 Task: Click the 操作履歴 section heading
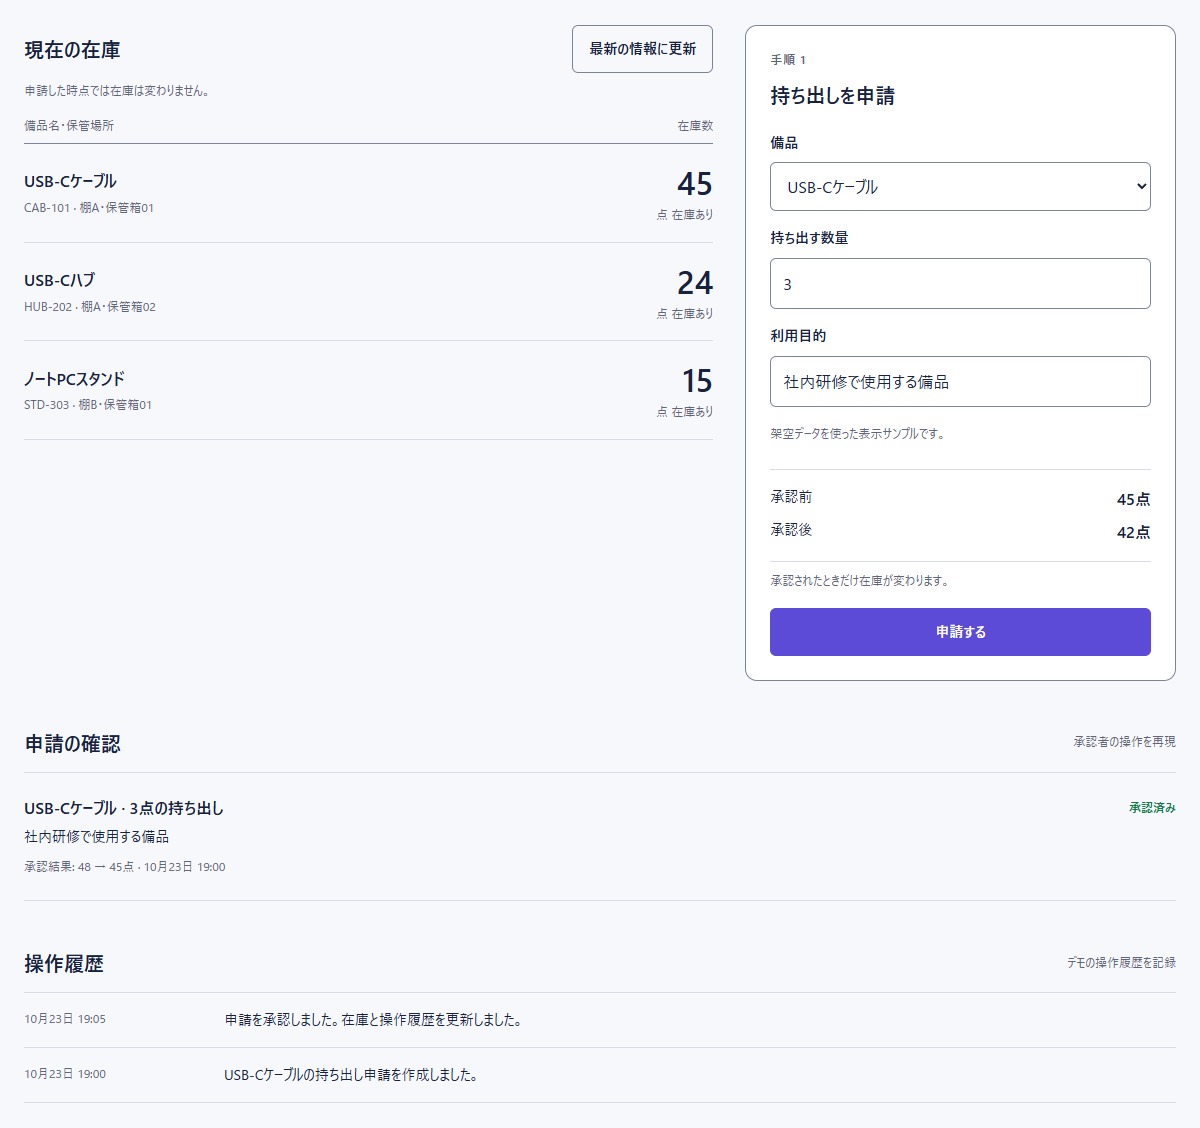tap(64, 964)
